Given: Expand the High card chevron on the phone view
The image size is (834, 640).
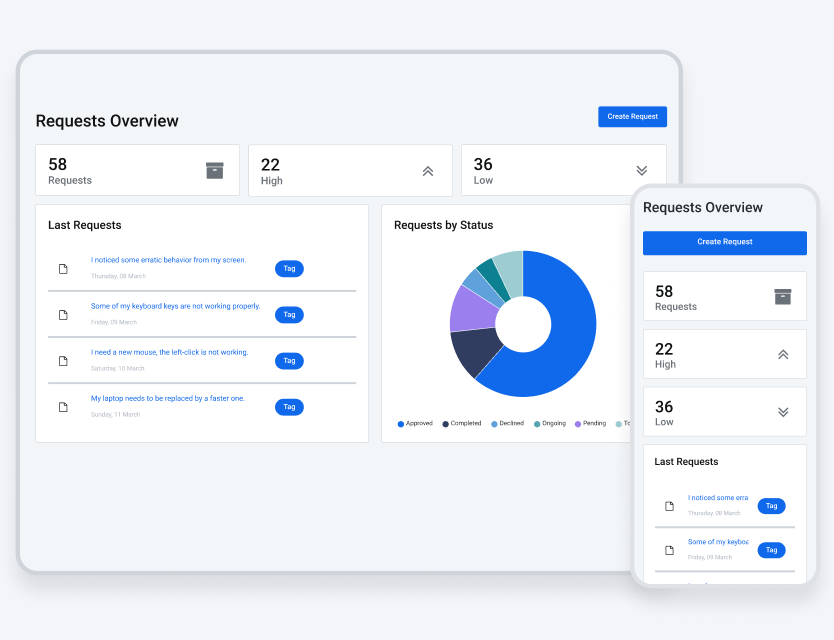Looking at the screenshot, I should [783, 354].
